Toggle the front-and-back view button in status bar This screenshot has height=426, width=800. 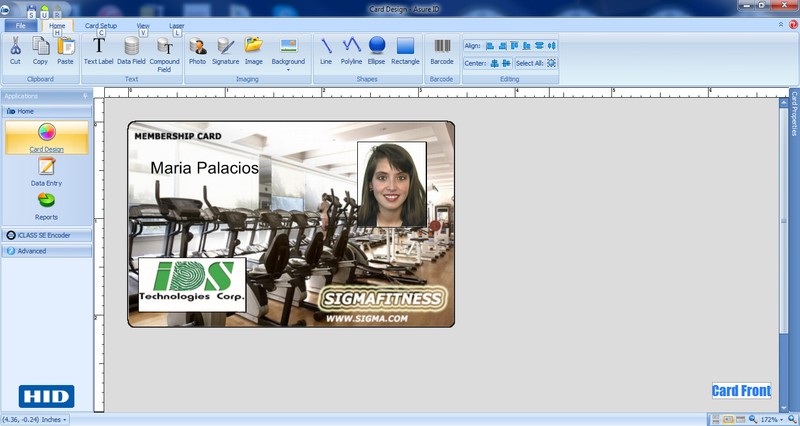[x=715, y=420]
